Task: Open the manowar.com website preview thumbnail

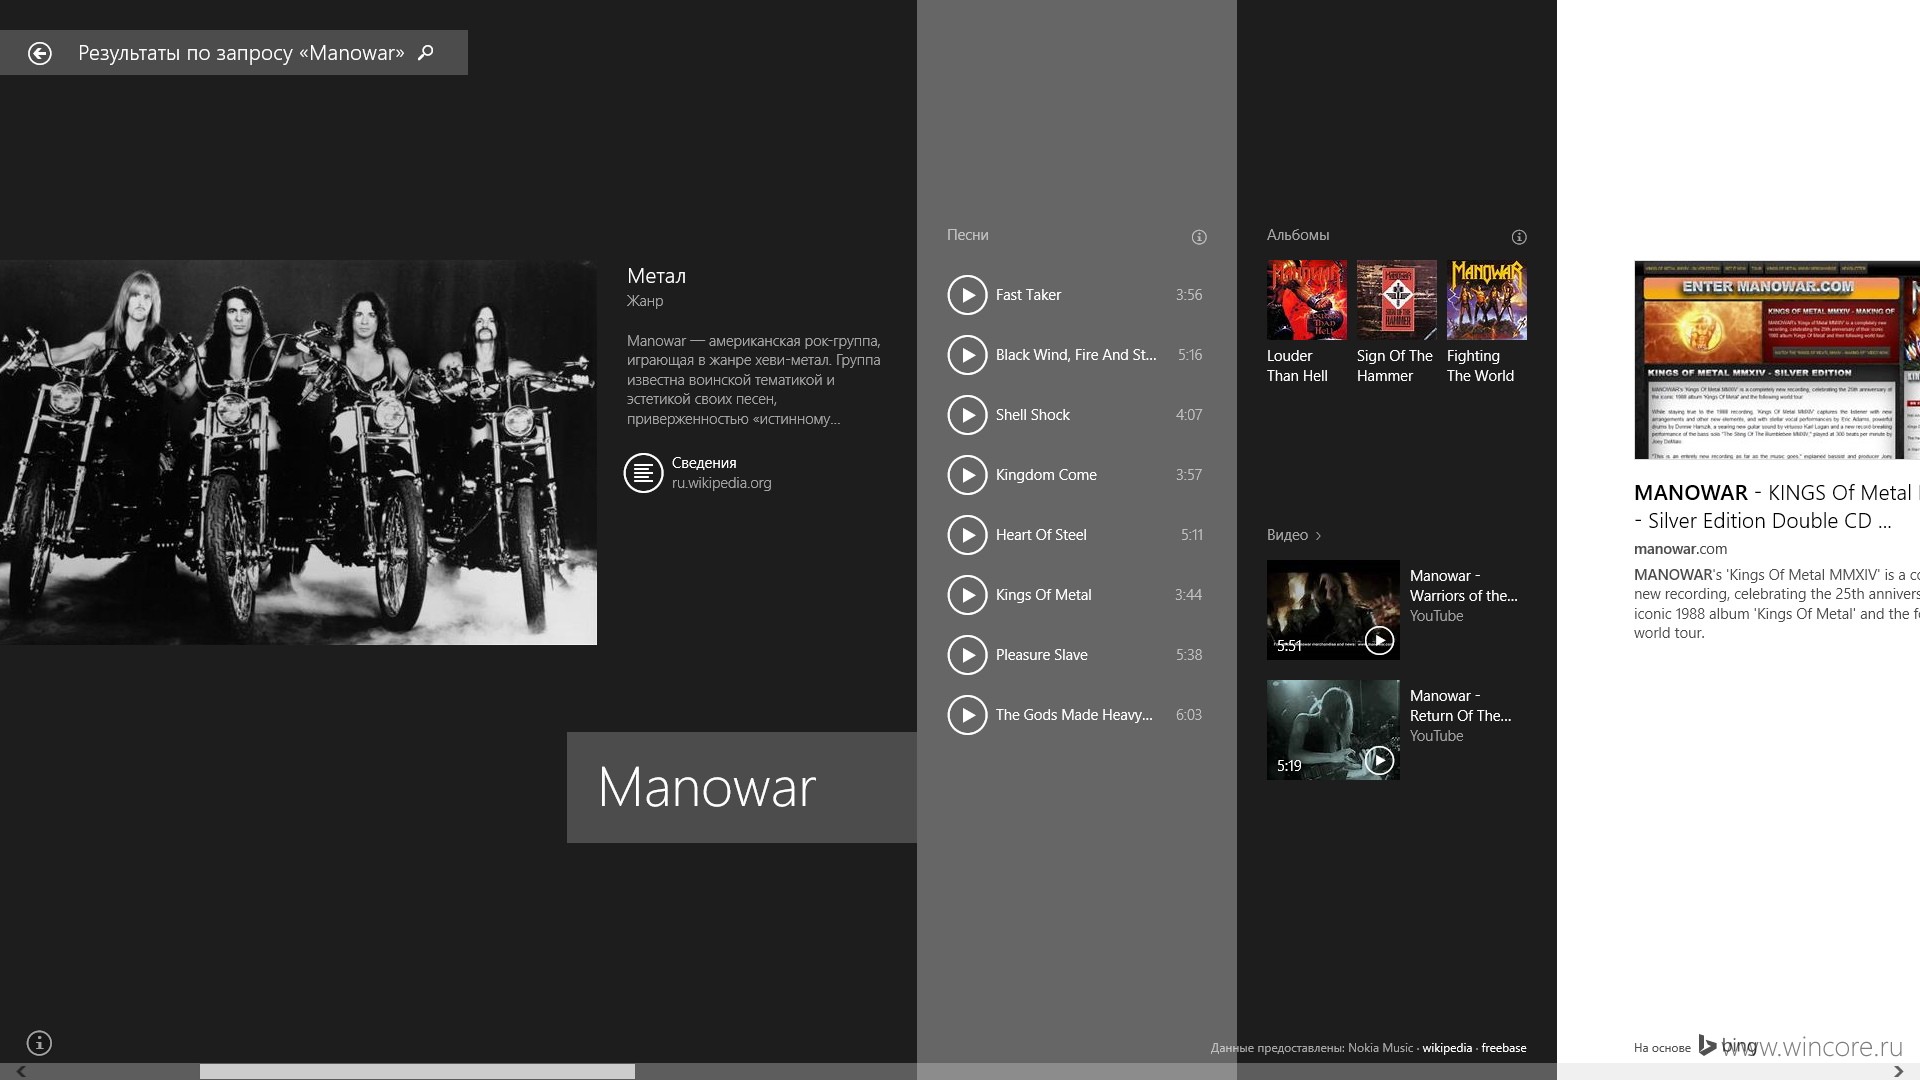Action: coord(1777,360)
